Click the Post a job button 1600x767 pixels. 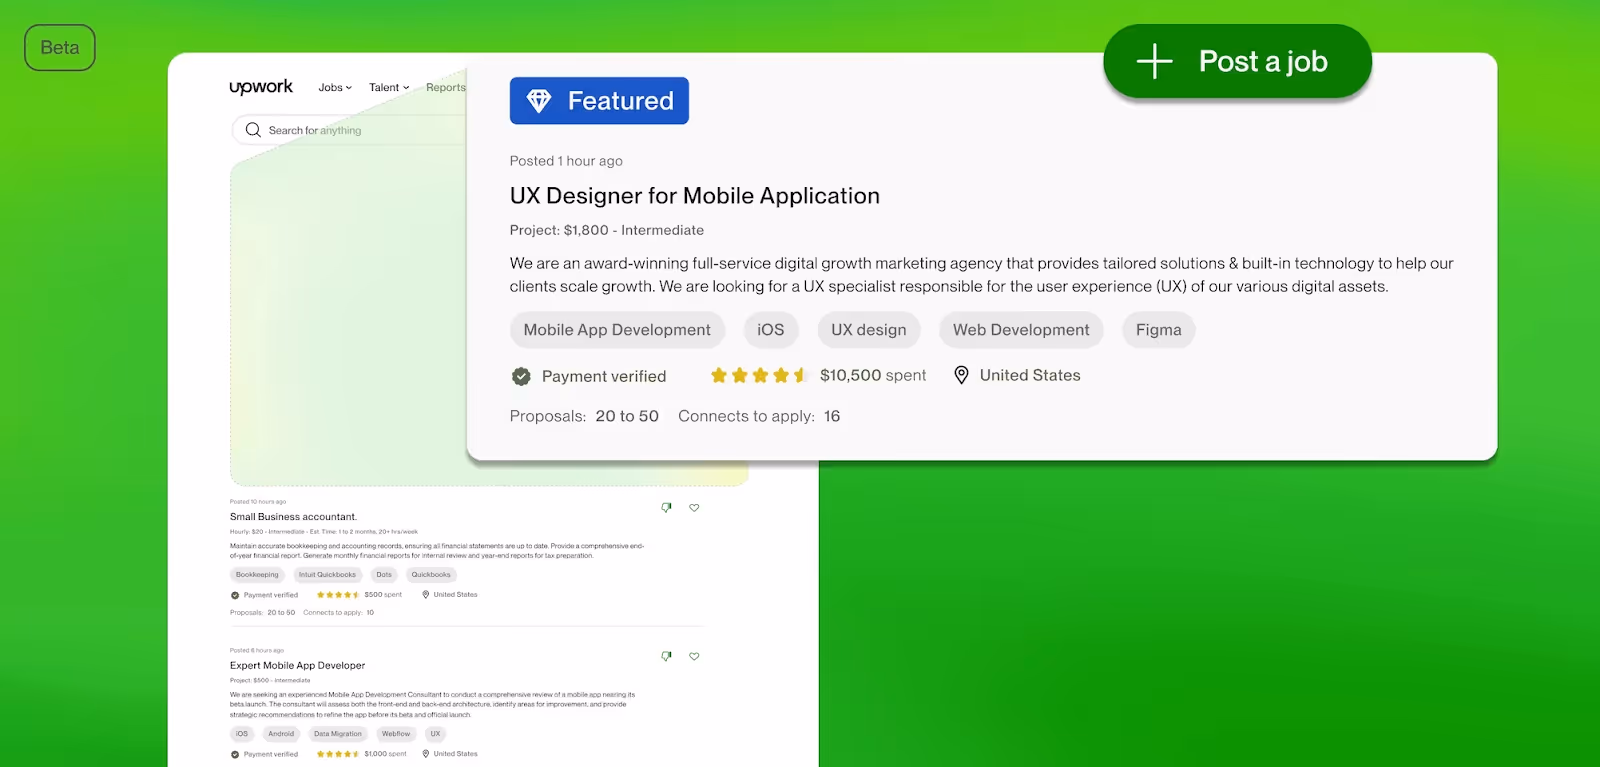[1237, 61]
